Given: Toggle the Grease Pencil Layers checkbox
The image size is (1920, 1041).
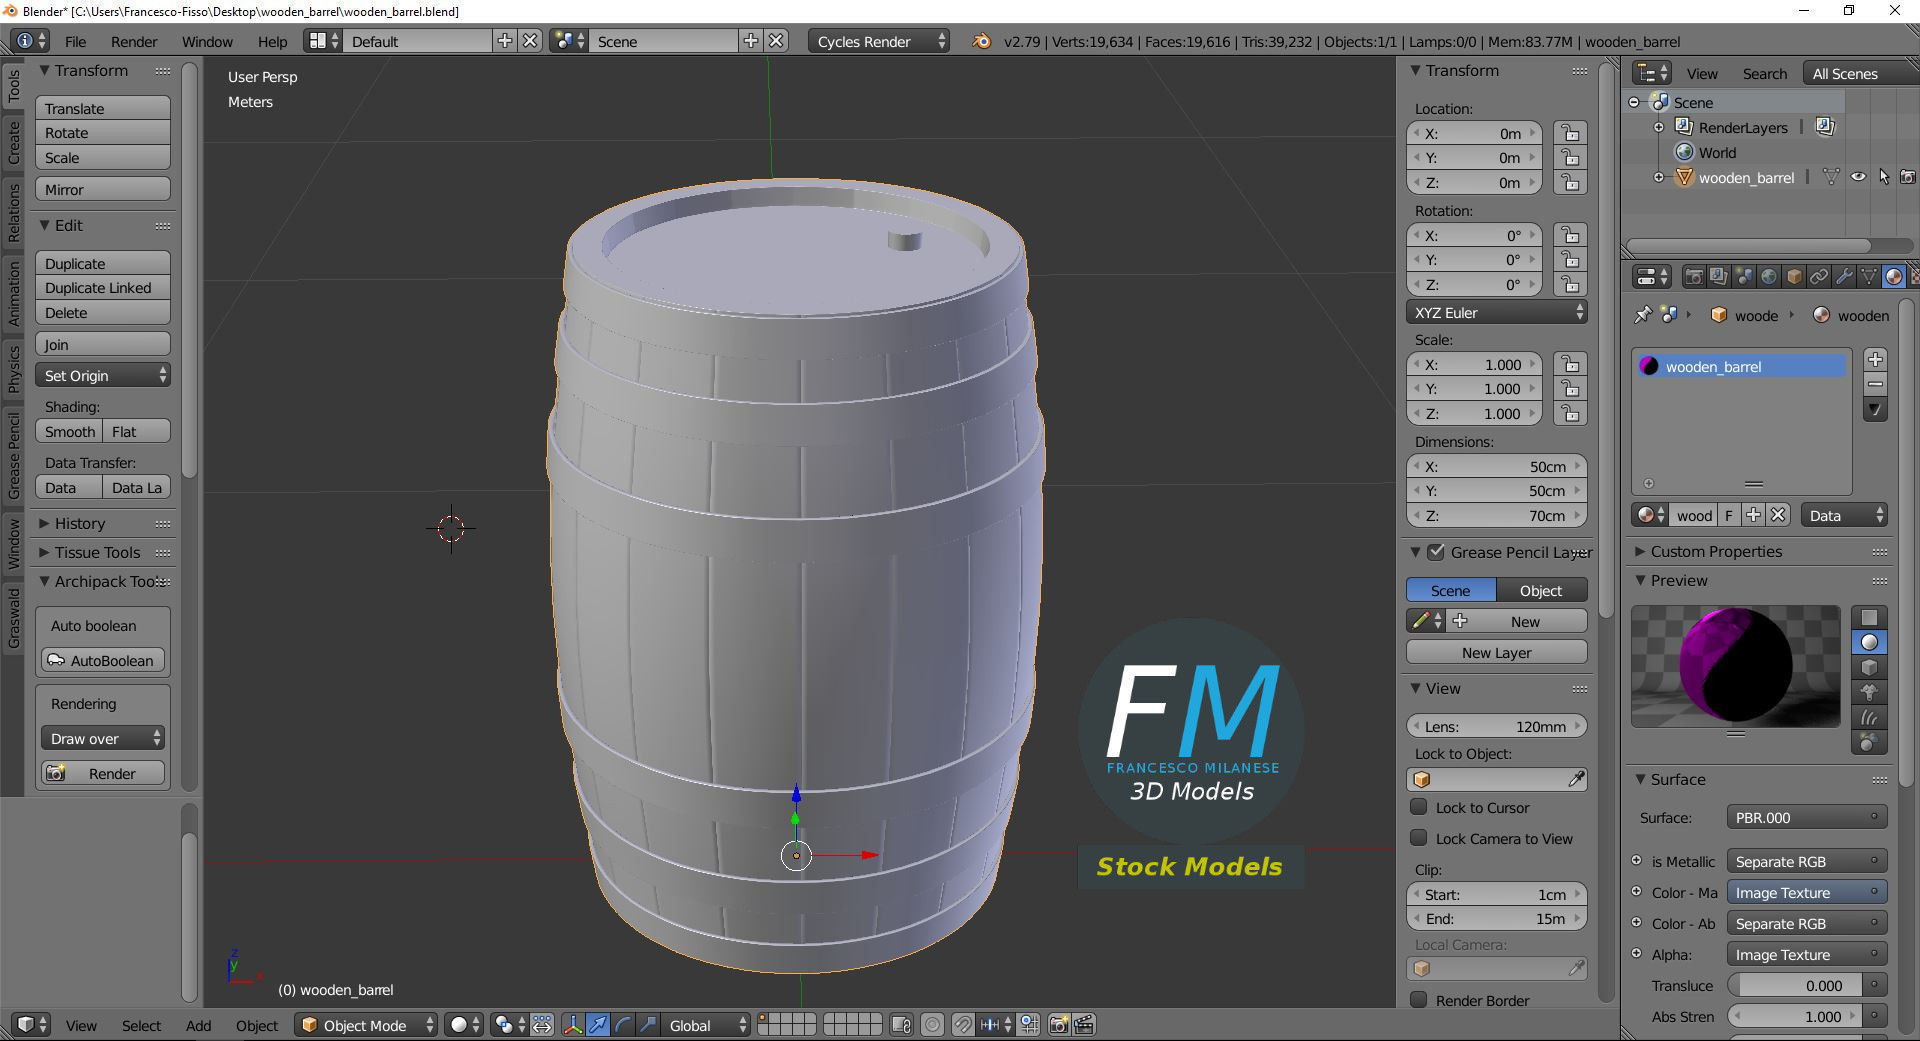Looking at the screenshot, I should pyautogui.click(x=1436, y=552).
